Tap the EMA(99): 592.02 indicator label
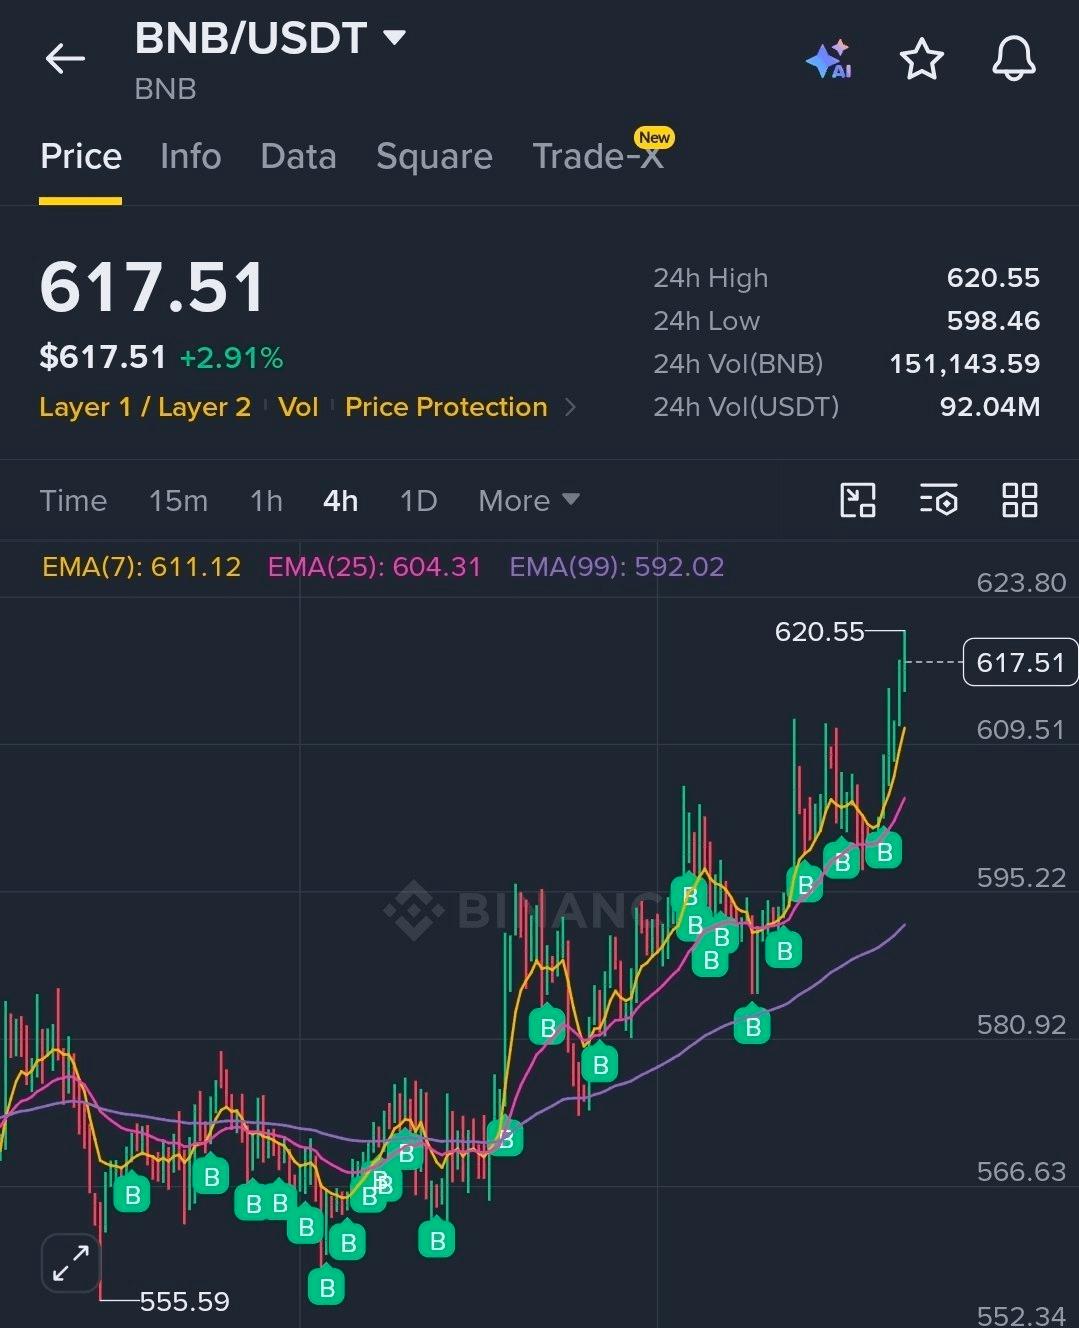Screen dimensions: 1079x1328 [616, 567]
